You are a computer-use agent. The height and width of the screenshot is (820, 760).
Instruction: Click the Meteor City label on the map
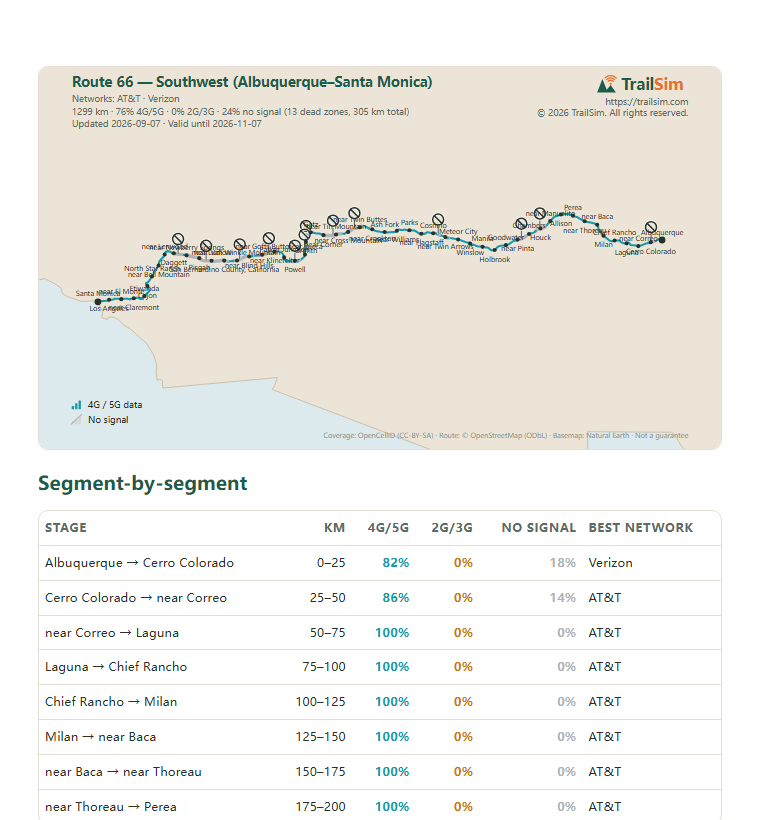pos(458,231)
